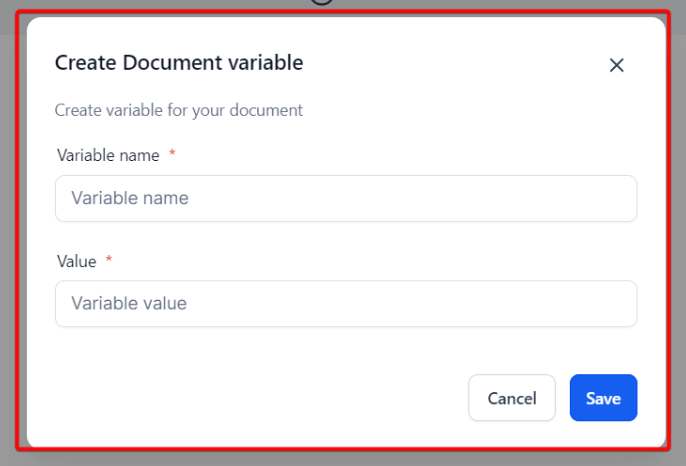Place cursor in the "Variable value" placeholder box
This screenshot has height=466, width=686.
[346, 303]
